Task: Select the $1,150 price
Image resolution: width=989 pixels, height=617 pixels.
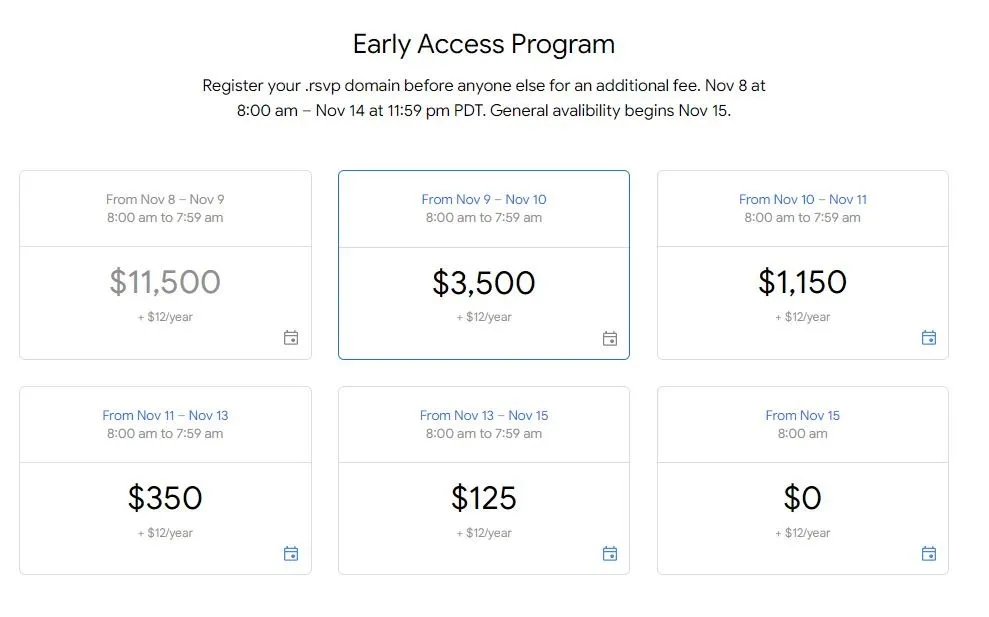Action: [803, 281]
